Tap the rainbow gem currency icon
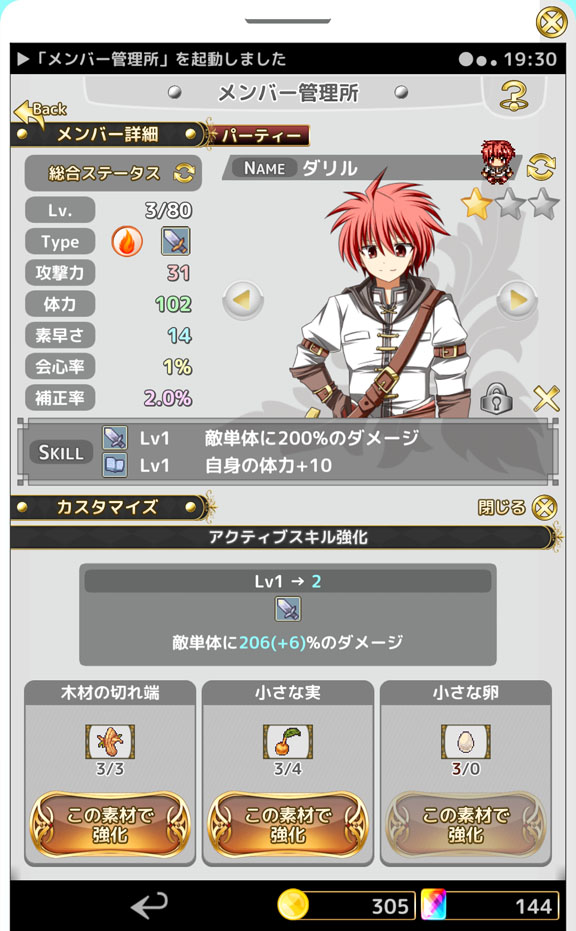This screenshot has height=931, width=576. point(433,905)
